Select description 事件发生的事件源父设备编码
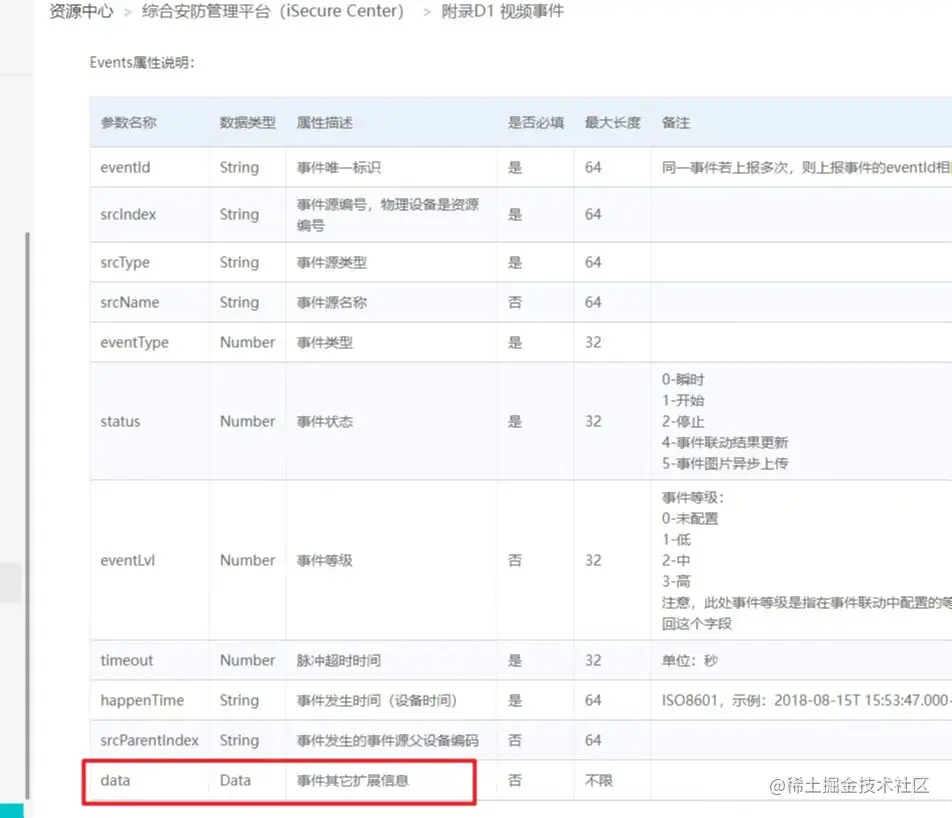 click(387, 740)
